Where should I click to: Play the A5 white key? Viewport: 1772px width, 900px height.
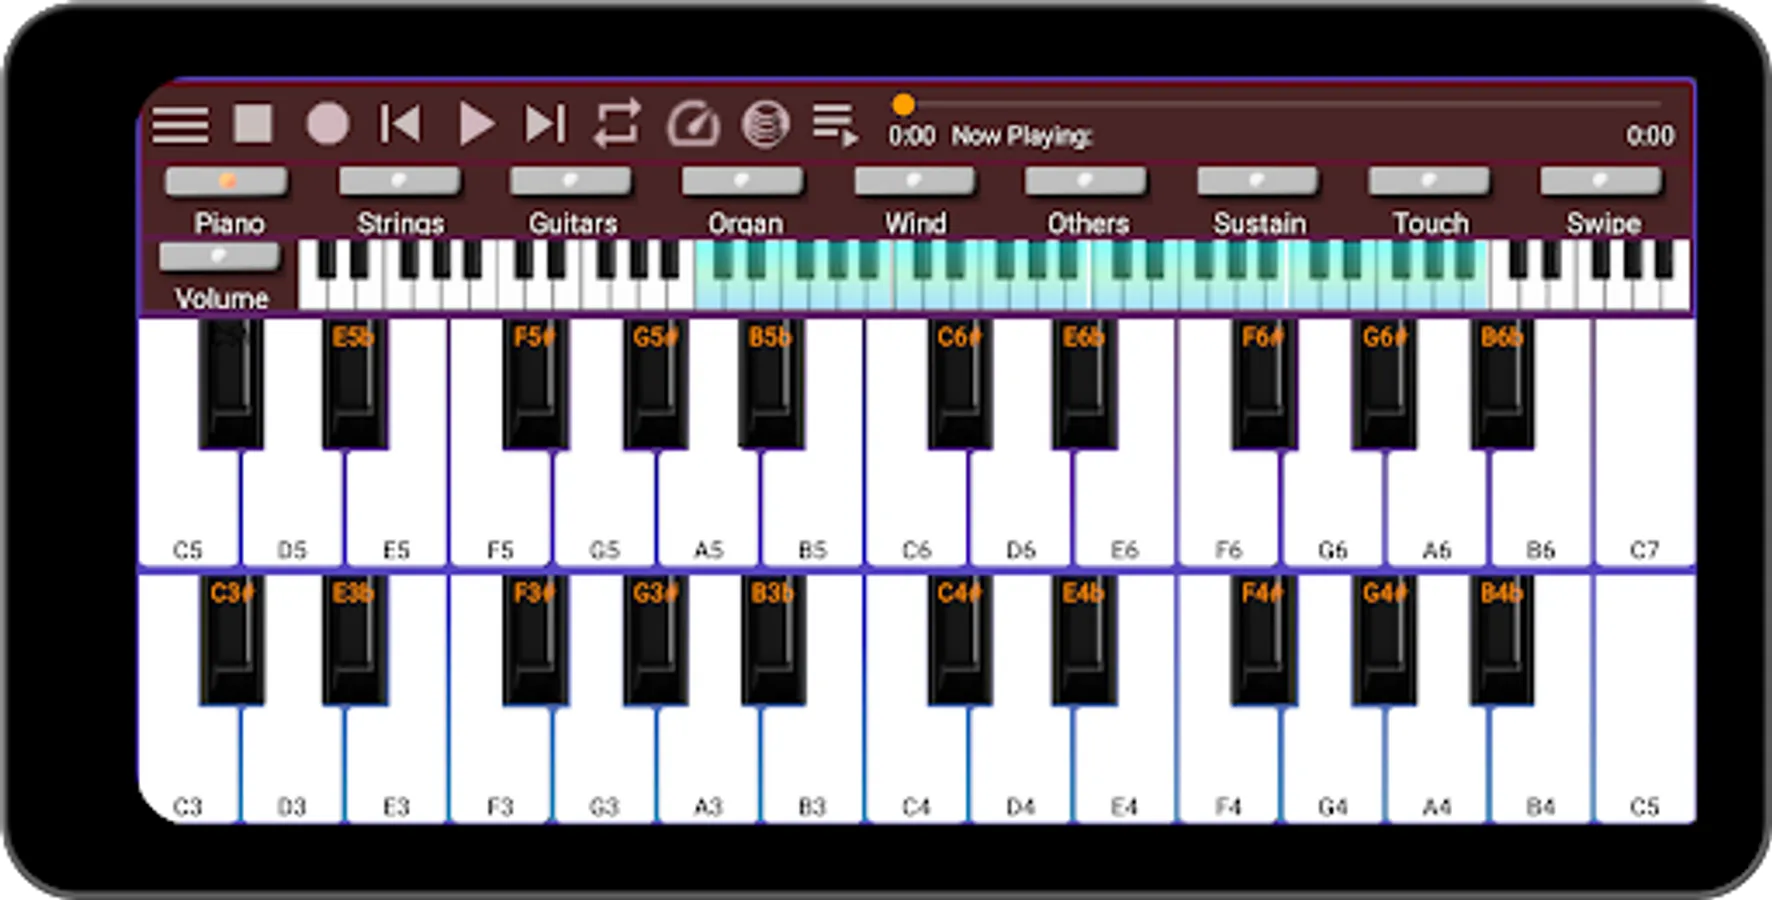click(x=708, y=510)
